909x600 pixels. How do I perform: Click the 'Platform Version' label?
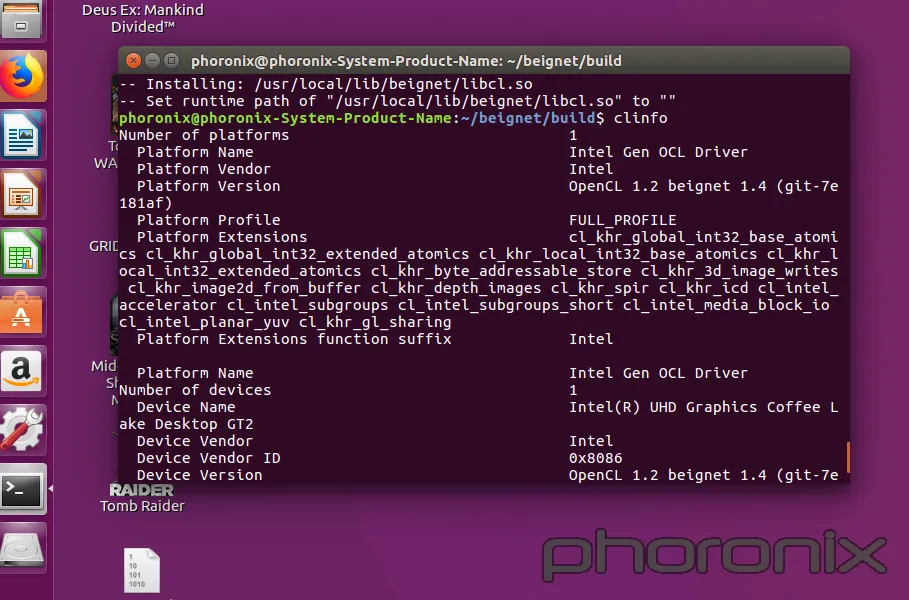point(208,186)
